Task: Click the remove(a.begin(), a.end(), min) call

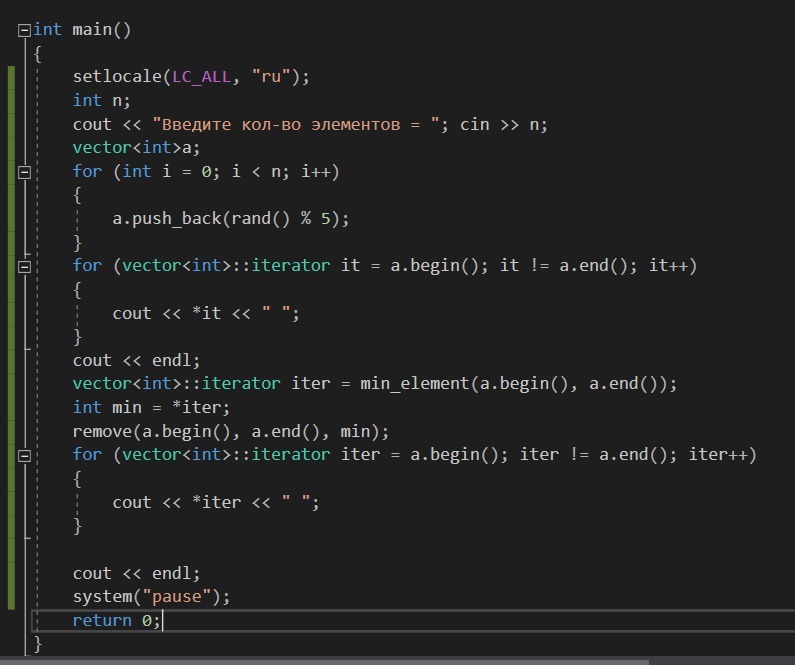Action: (x=230, y=431)
